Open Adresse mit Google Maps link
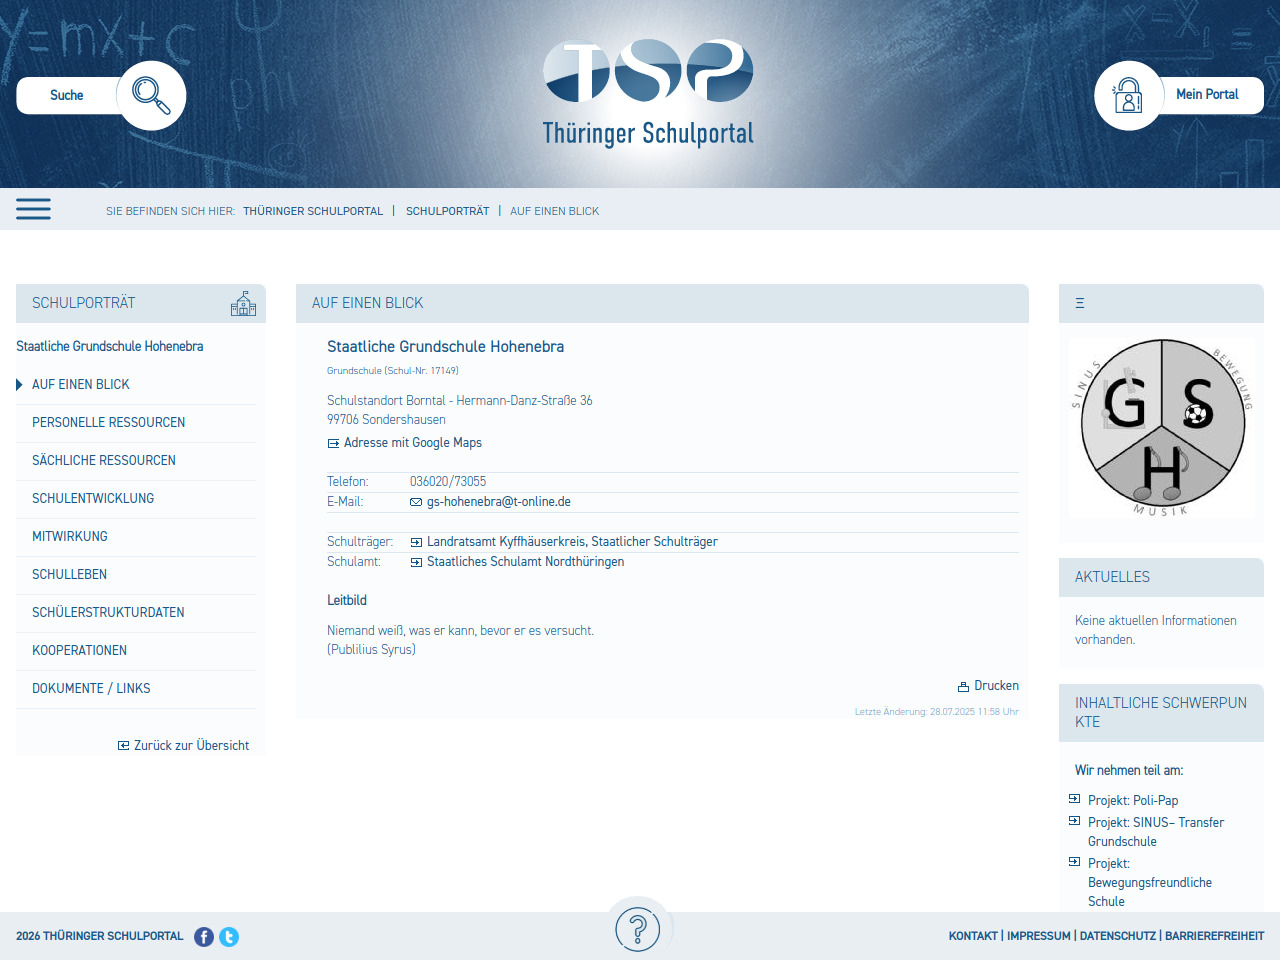This screenshot has width=1280, height=960. click(x=412, y=442)
